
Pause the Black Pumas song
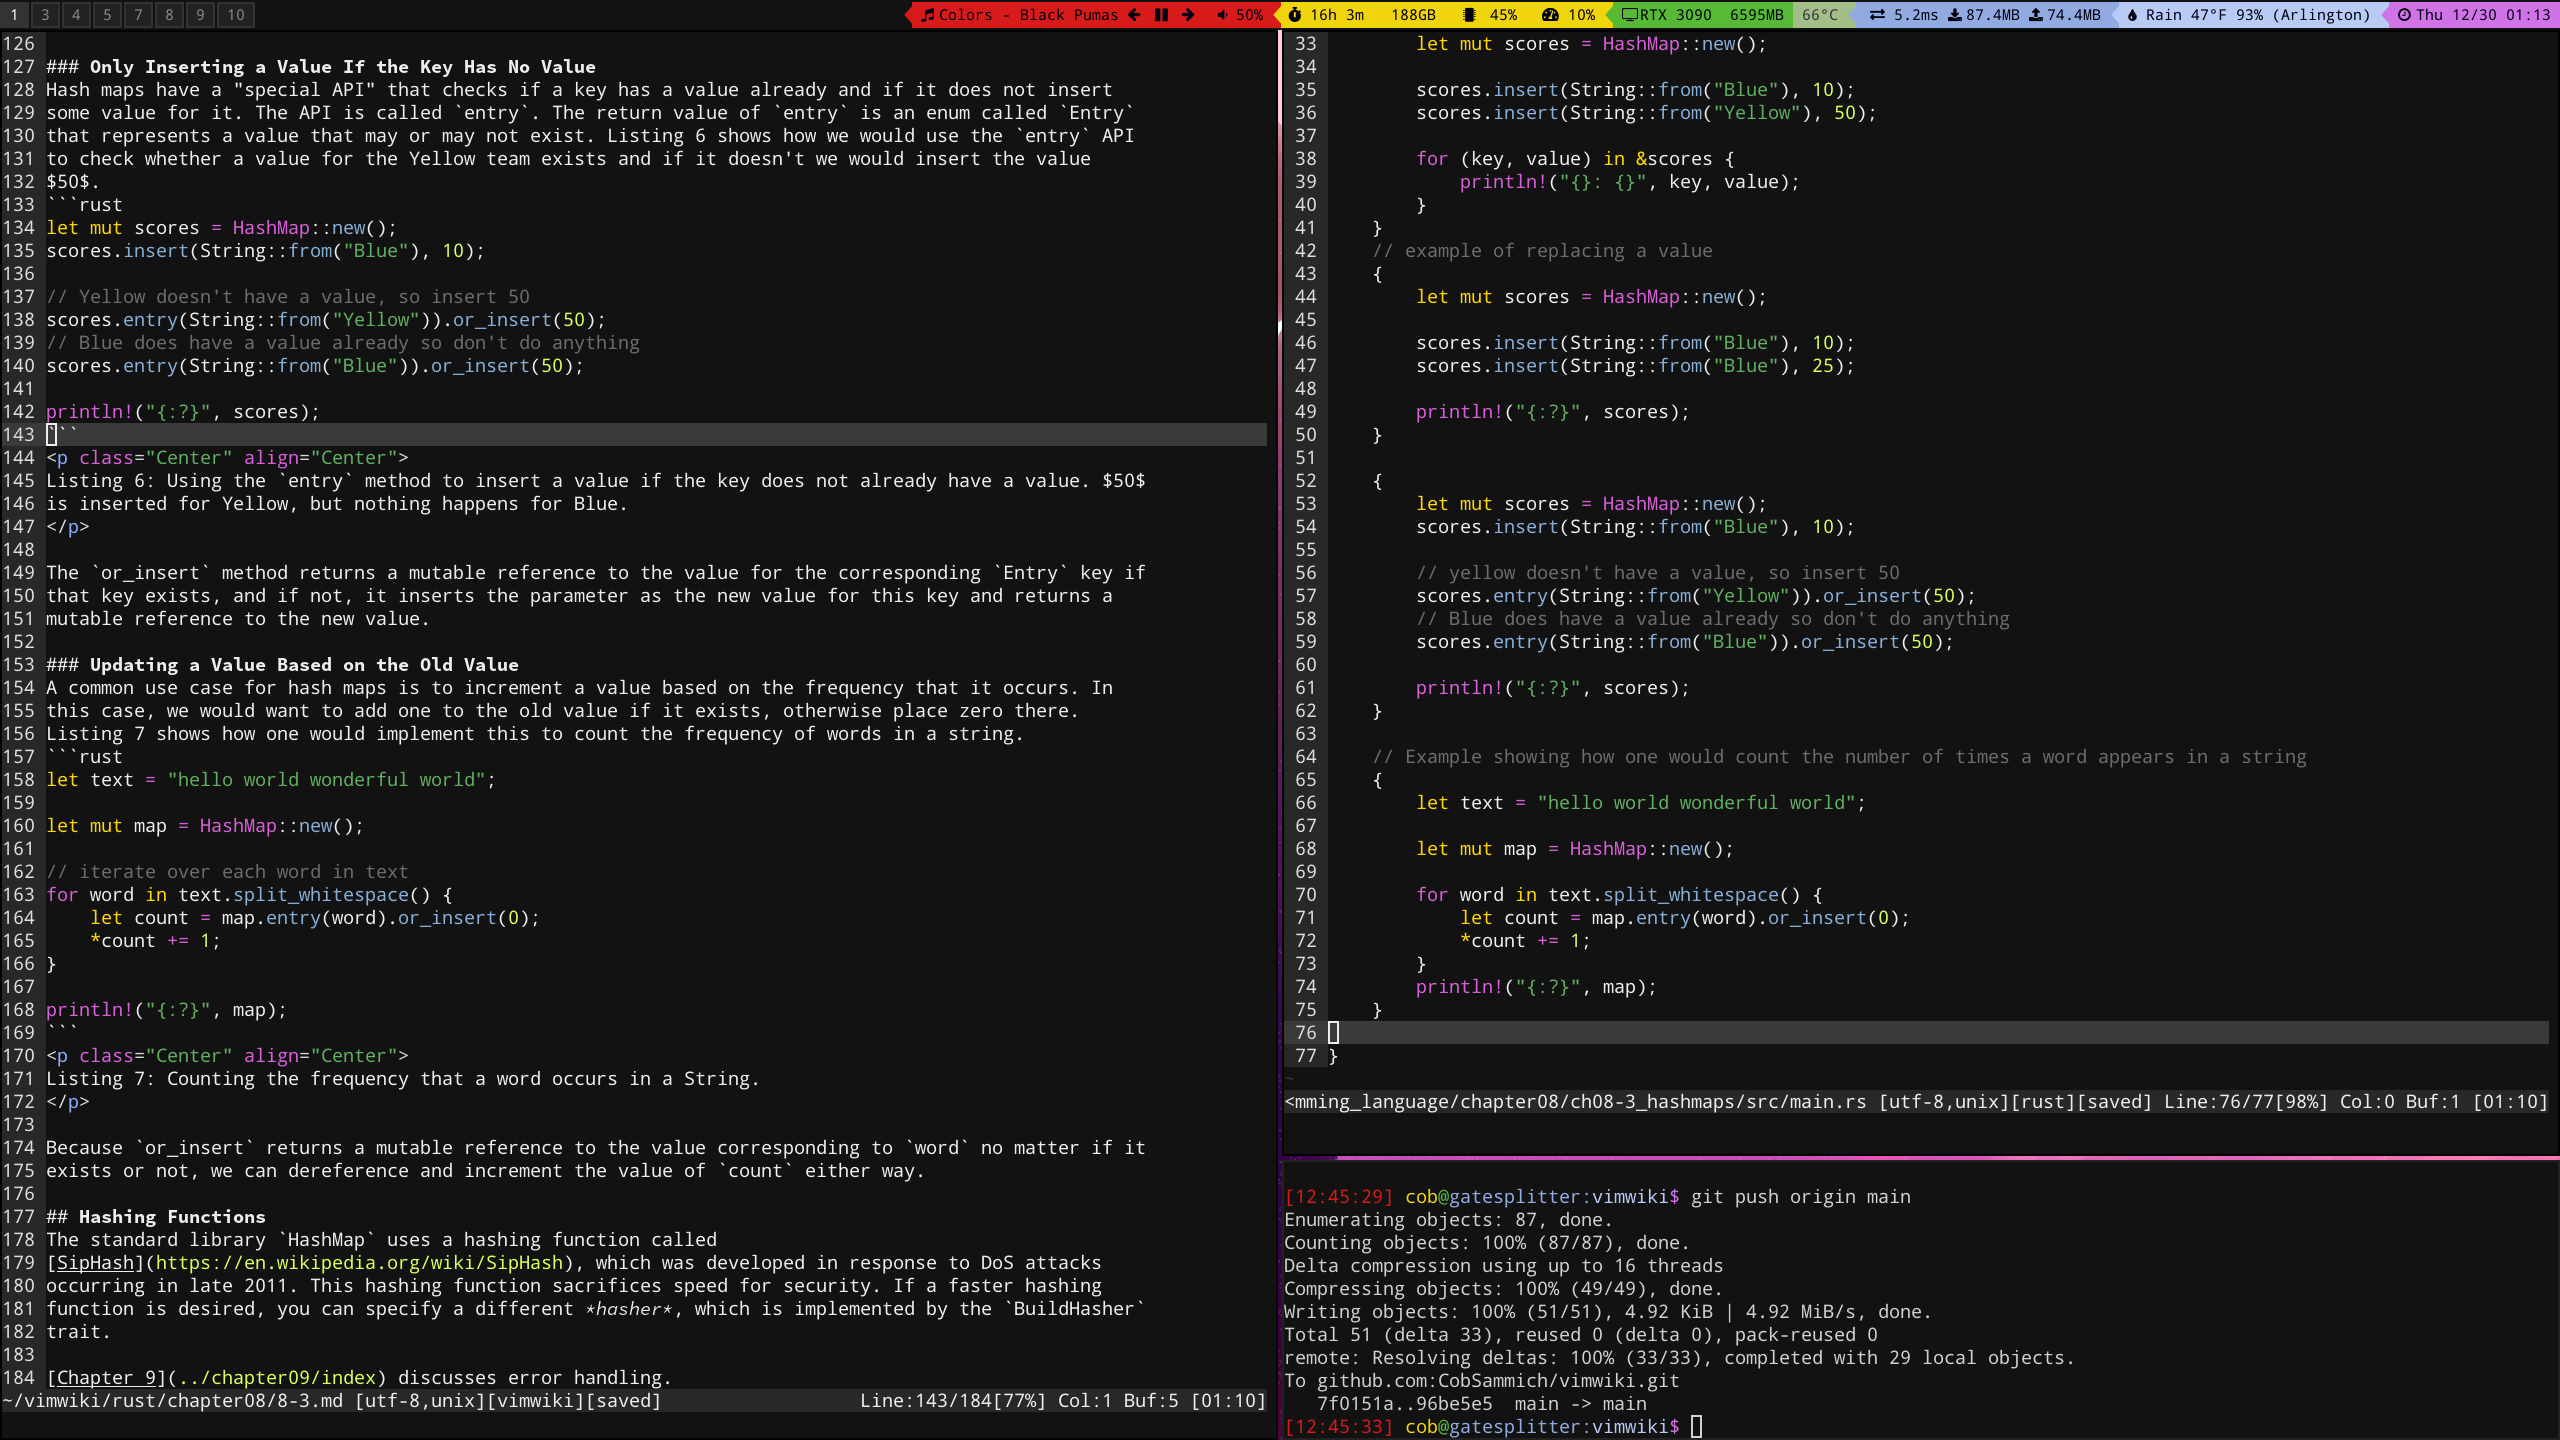[1161, 14]
